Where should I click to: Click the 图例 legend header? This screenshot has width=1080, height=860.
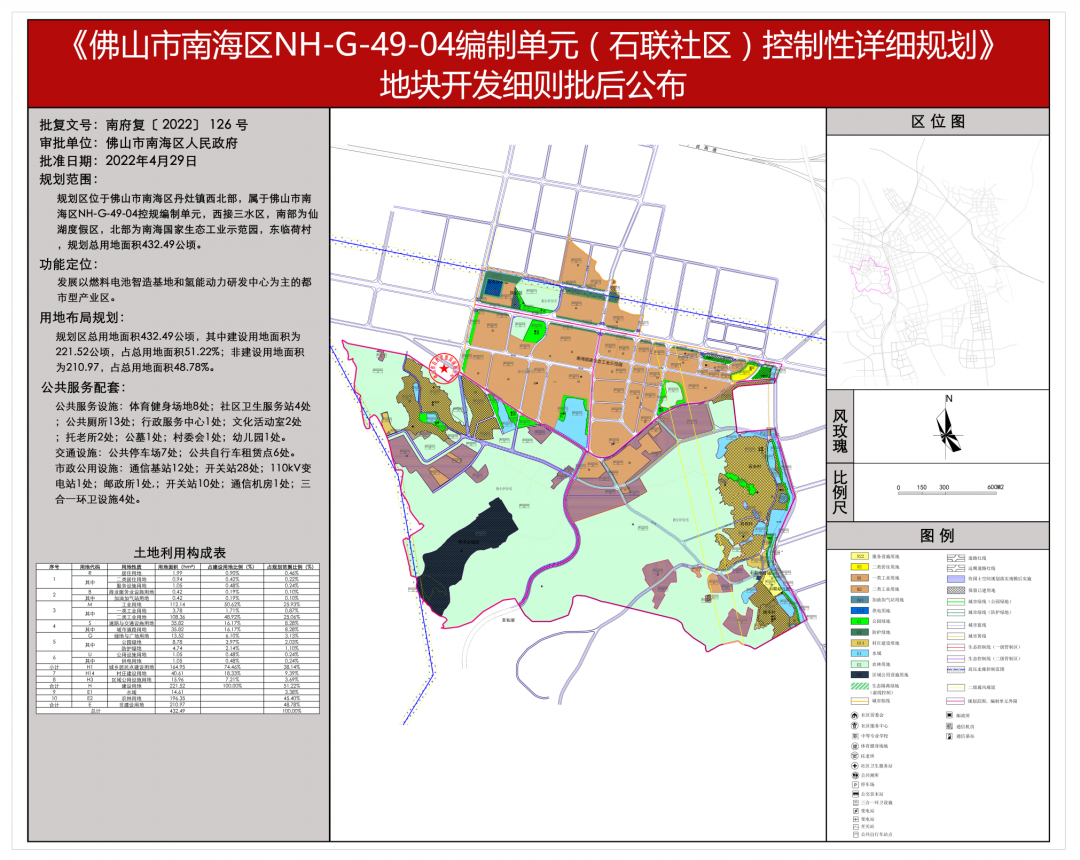tap(938, 535)
